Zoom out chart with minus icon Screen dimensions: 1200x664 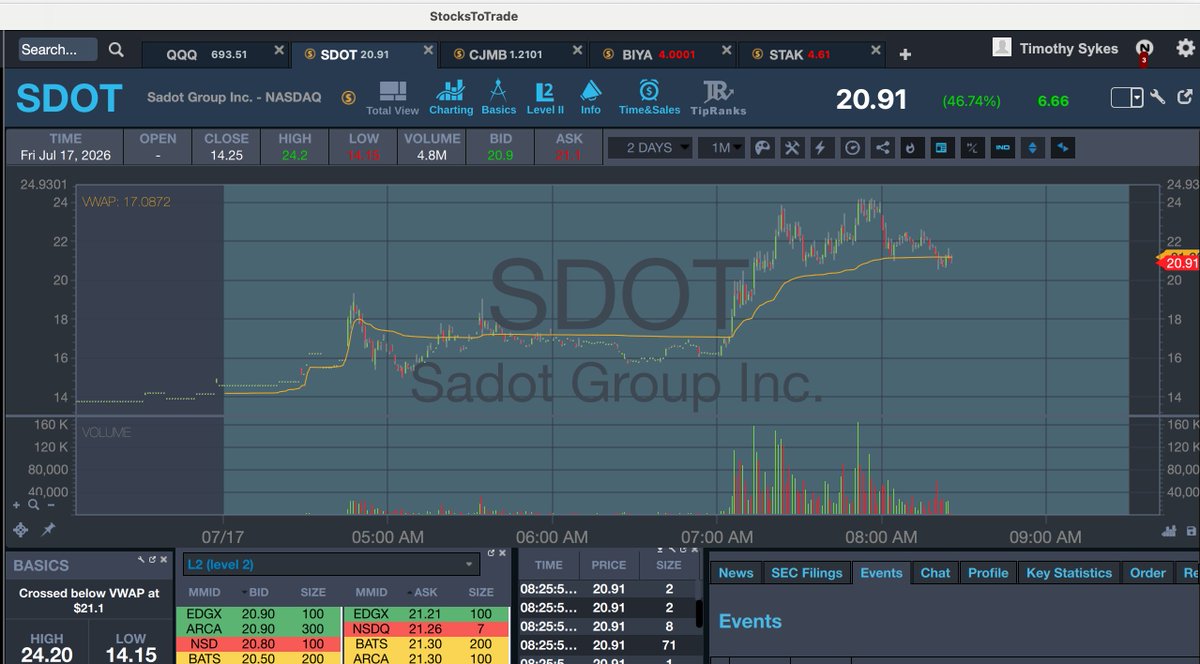click(50, 506)
